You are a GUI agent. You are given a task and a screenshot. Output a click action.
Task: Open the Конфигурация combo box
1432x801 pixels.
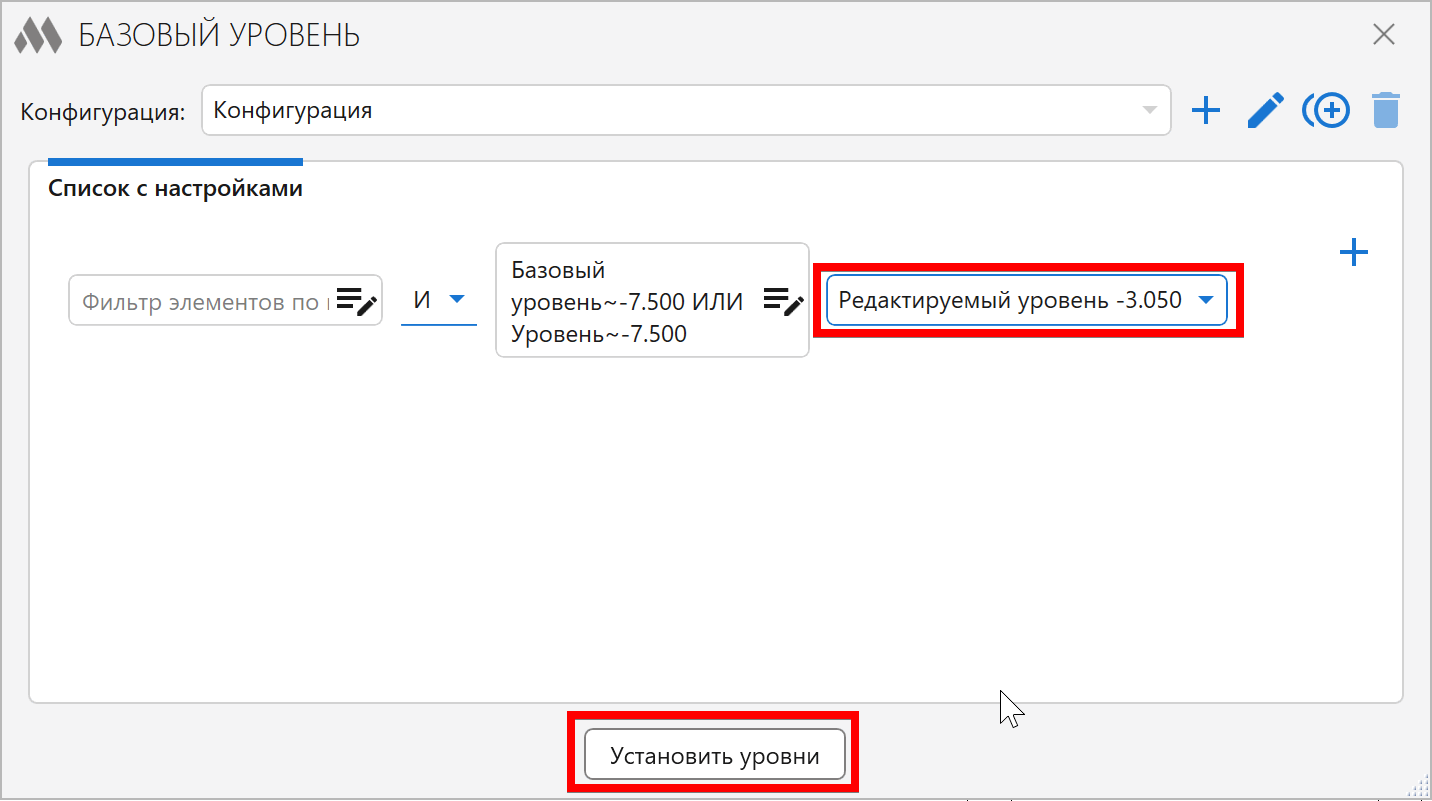point(686,110)
